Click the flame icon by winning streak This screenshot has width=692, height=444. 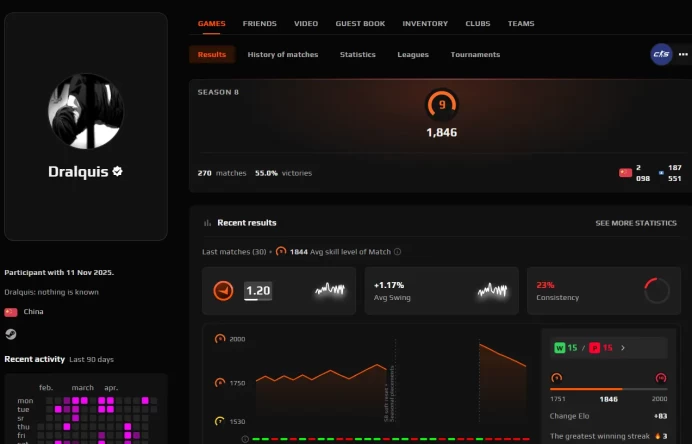coord(658,436)
